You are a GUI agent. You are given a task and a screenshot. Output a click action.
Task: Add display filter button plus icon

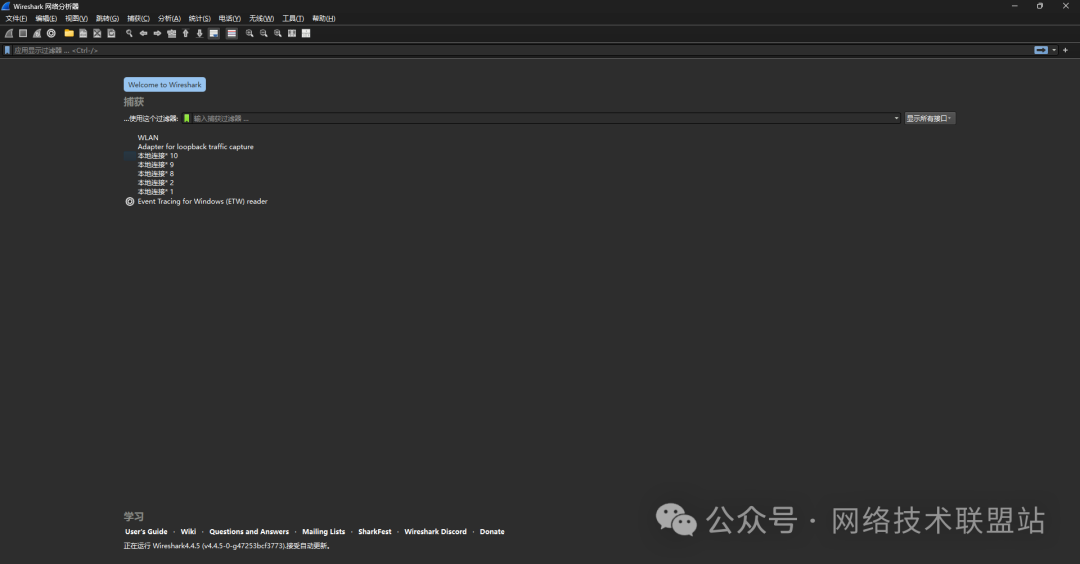pyautogui.click(x=1065, y=50)
